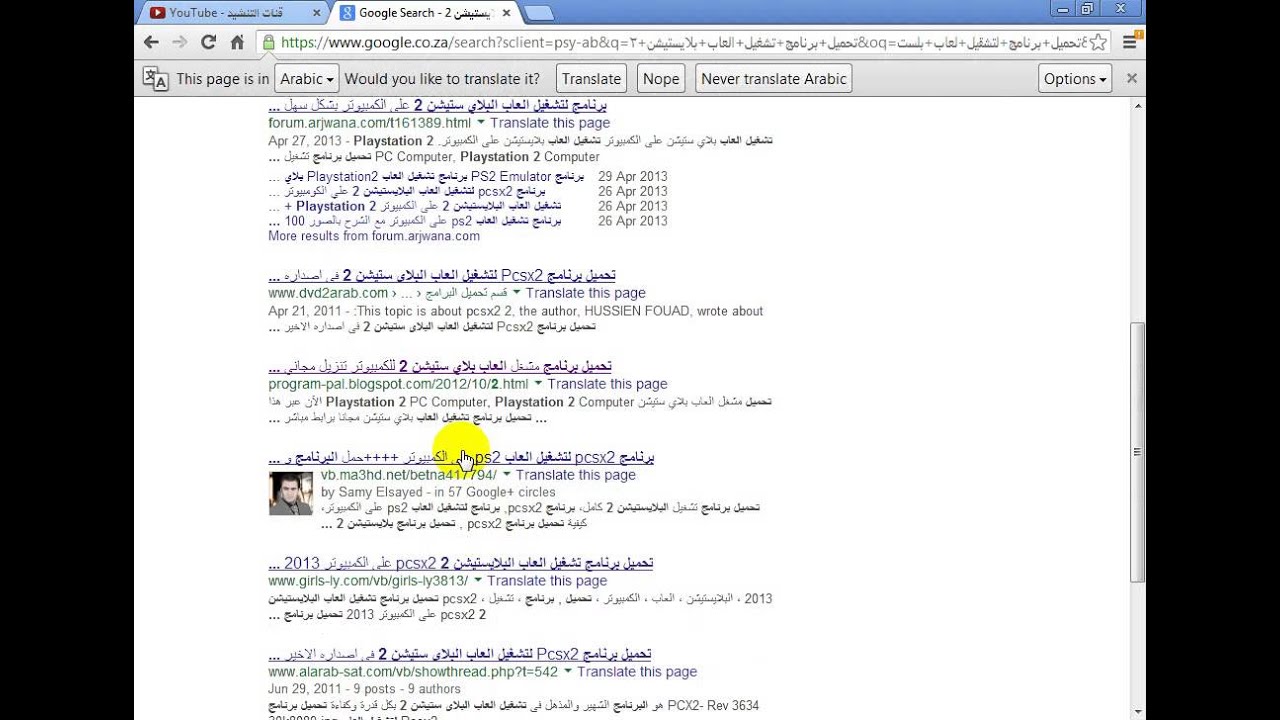Translate this page for program-pal.blogspot.com result
The height and width of the screenshot is (720, 1280).
[x=607, y=384]
